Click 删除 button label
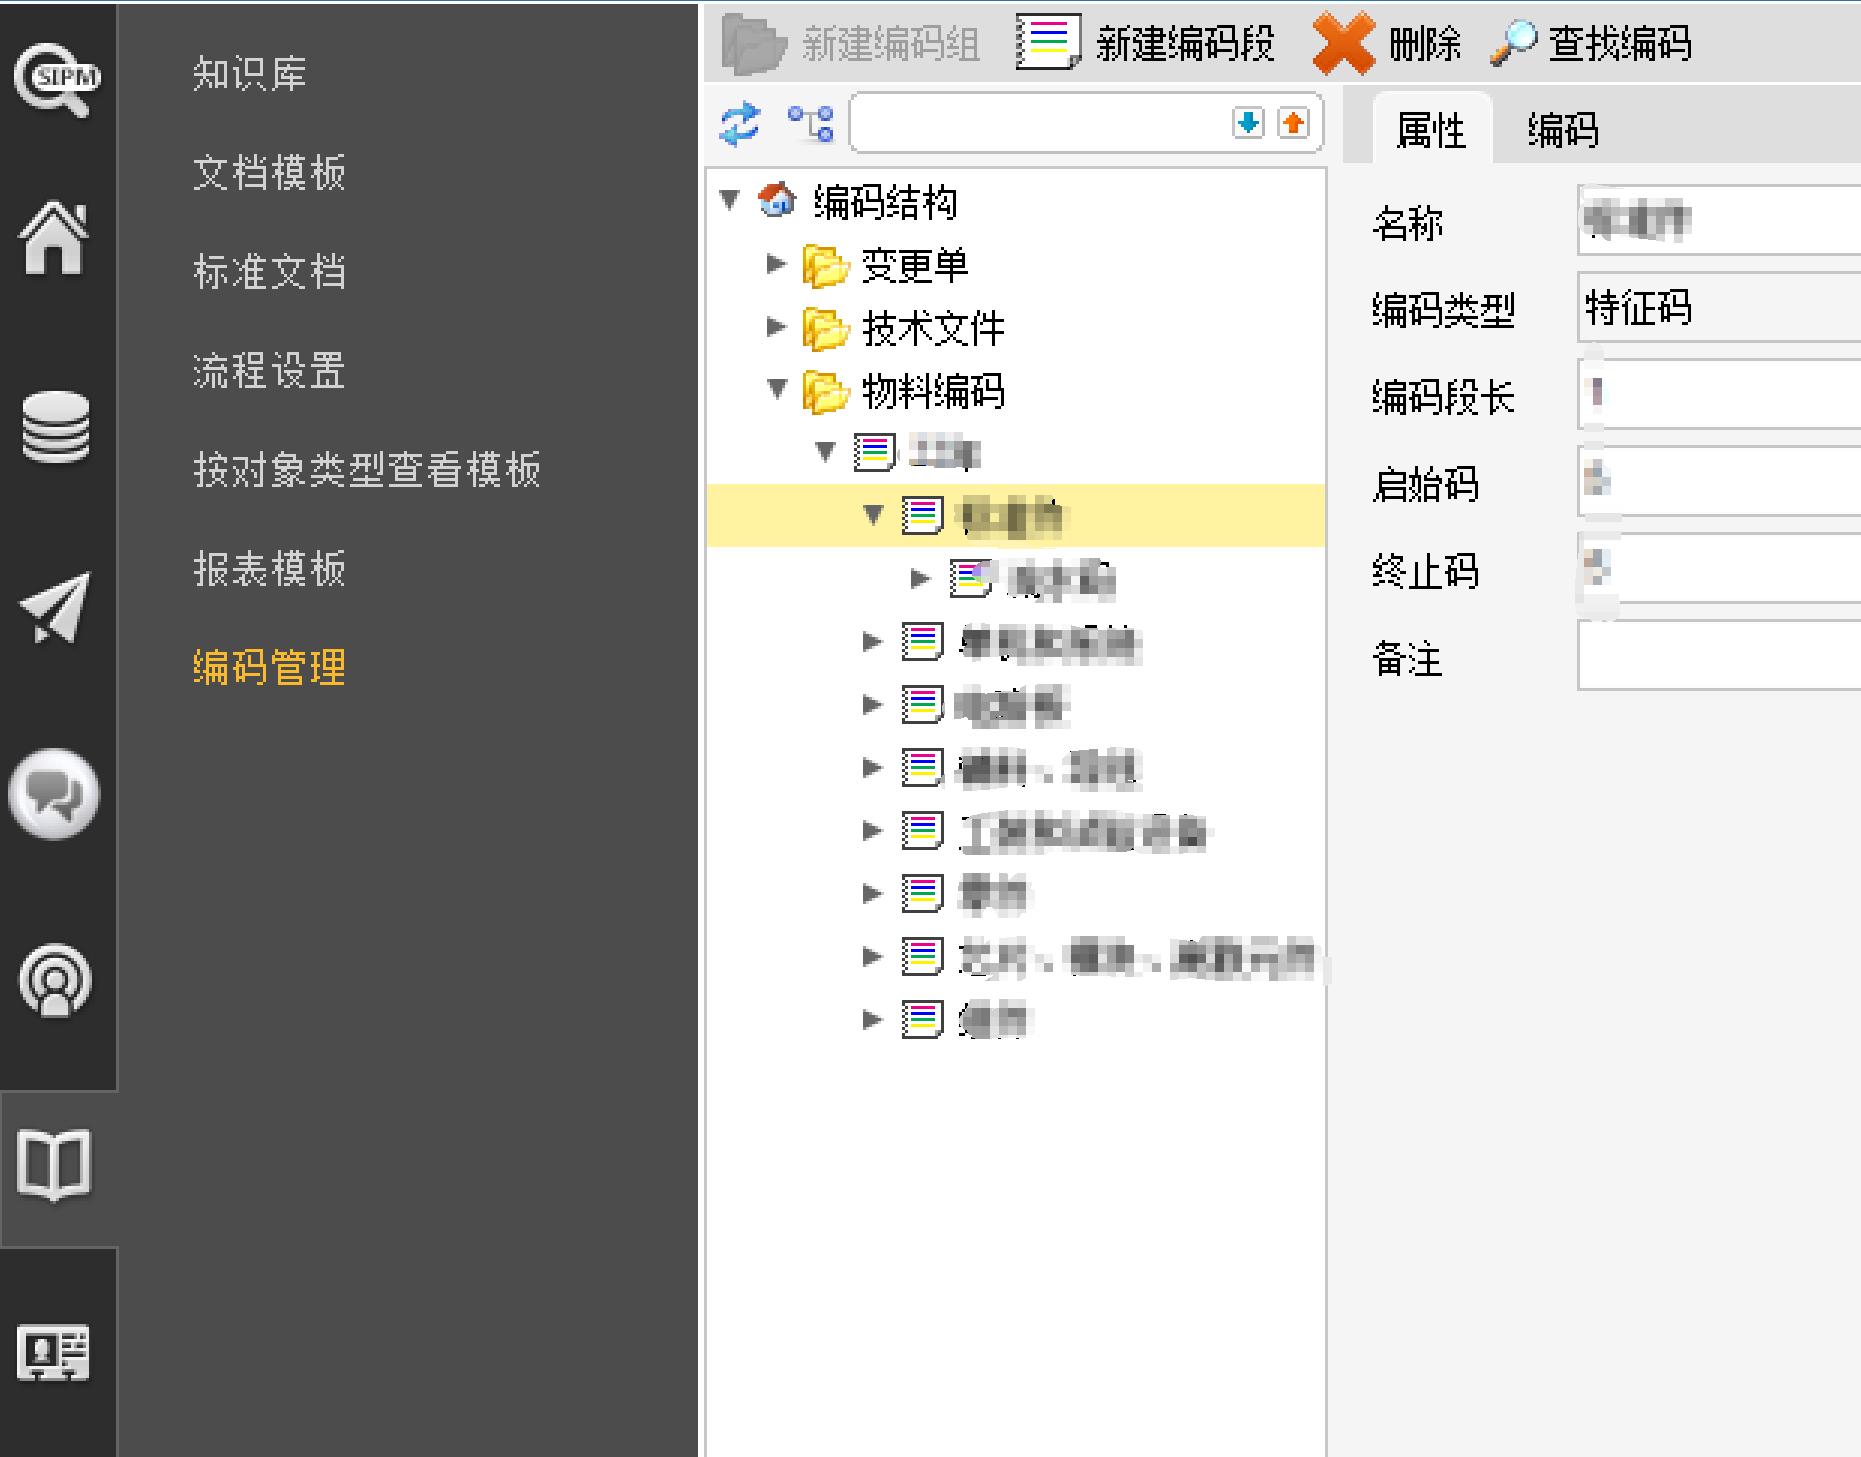The image size is (1861, 1457). click(x=1425, y=44)
